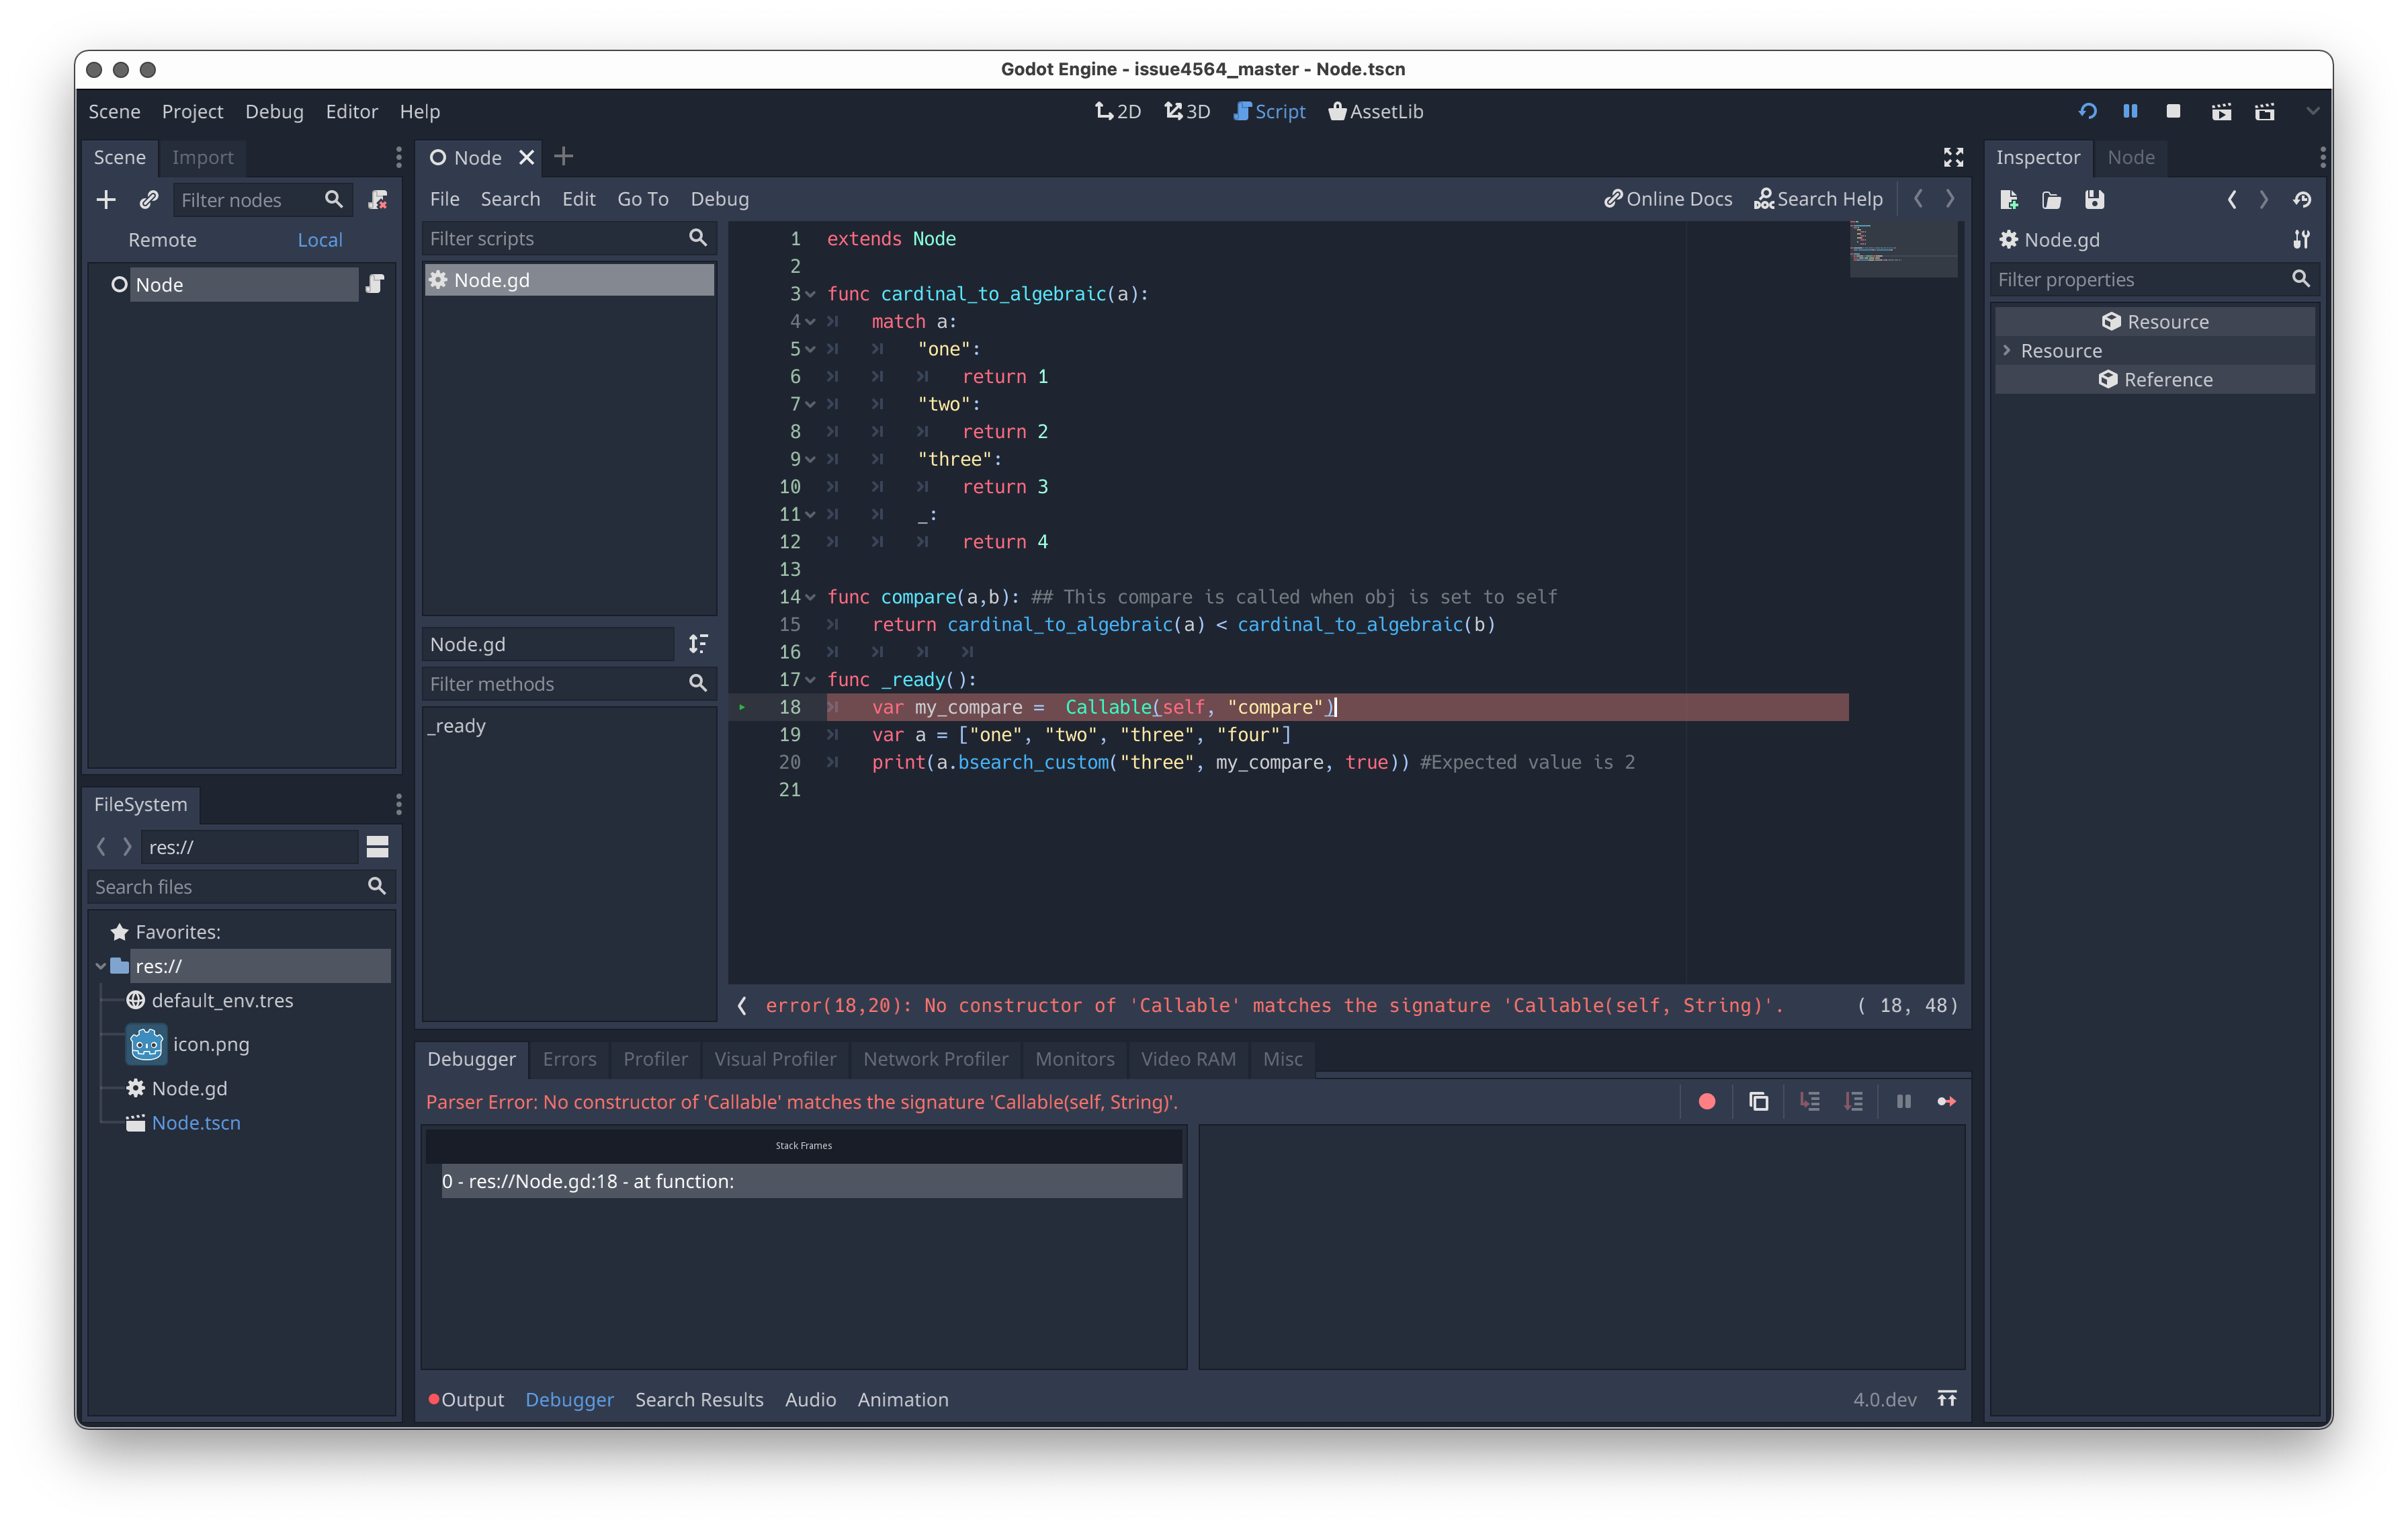The width and height of the screenshot is (2408, 1528).
Task: Toggle the break button in the Debugger toolbar
Action: coord(1903,1101)
